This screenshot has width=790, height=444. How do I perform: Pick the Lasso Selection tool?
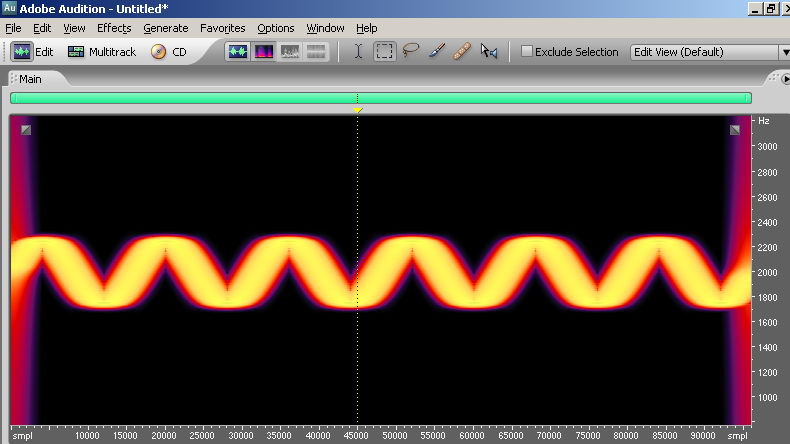pyautogui.click(x=411, y=52)
